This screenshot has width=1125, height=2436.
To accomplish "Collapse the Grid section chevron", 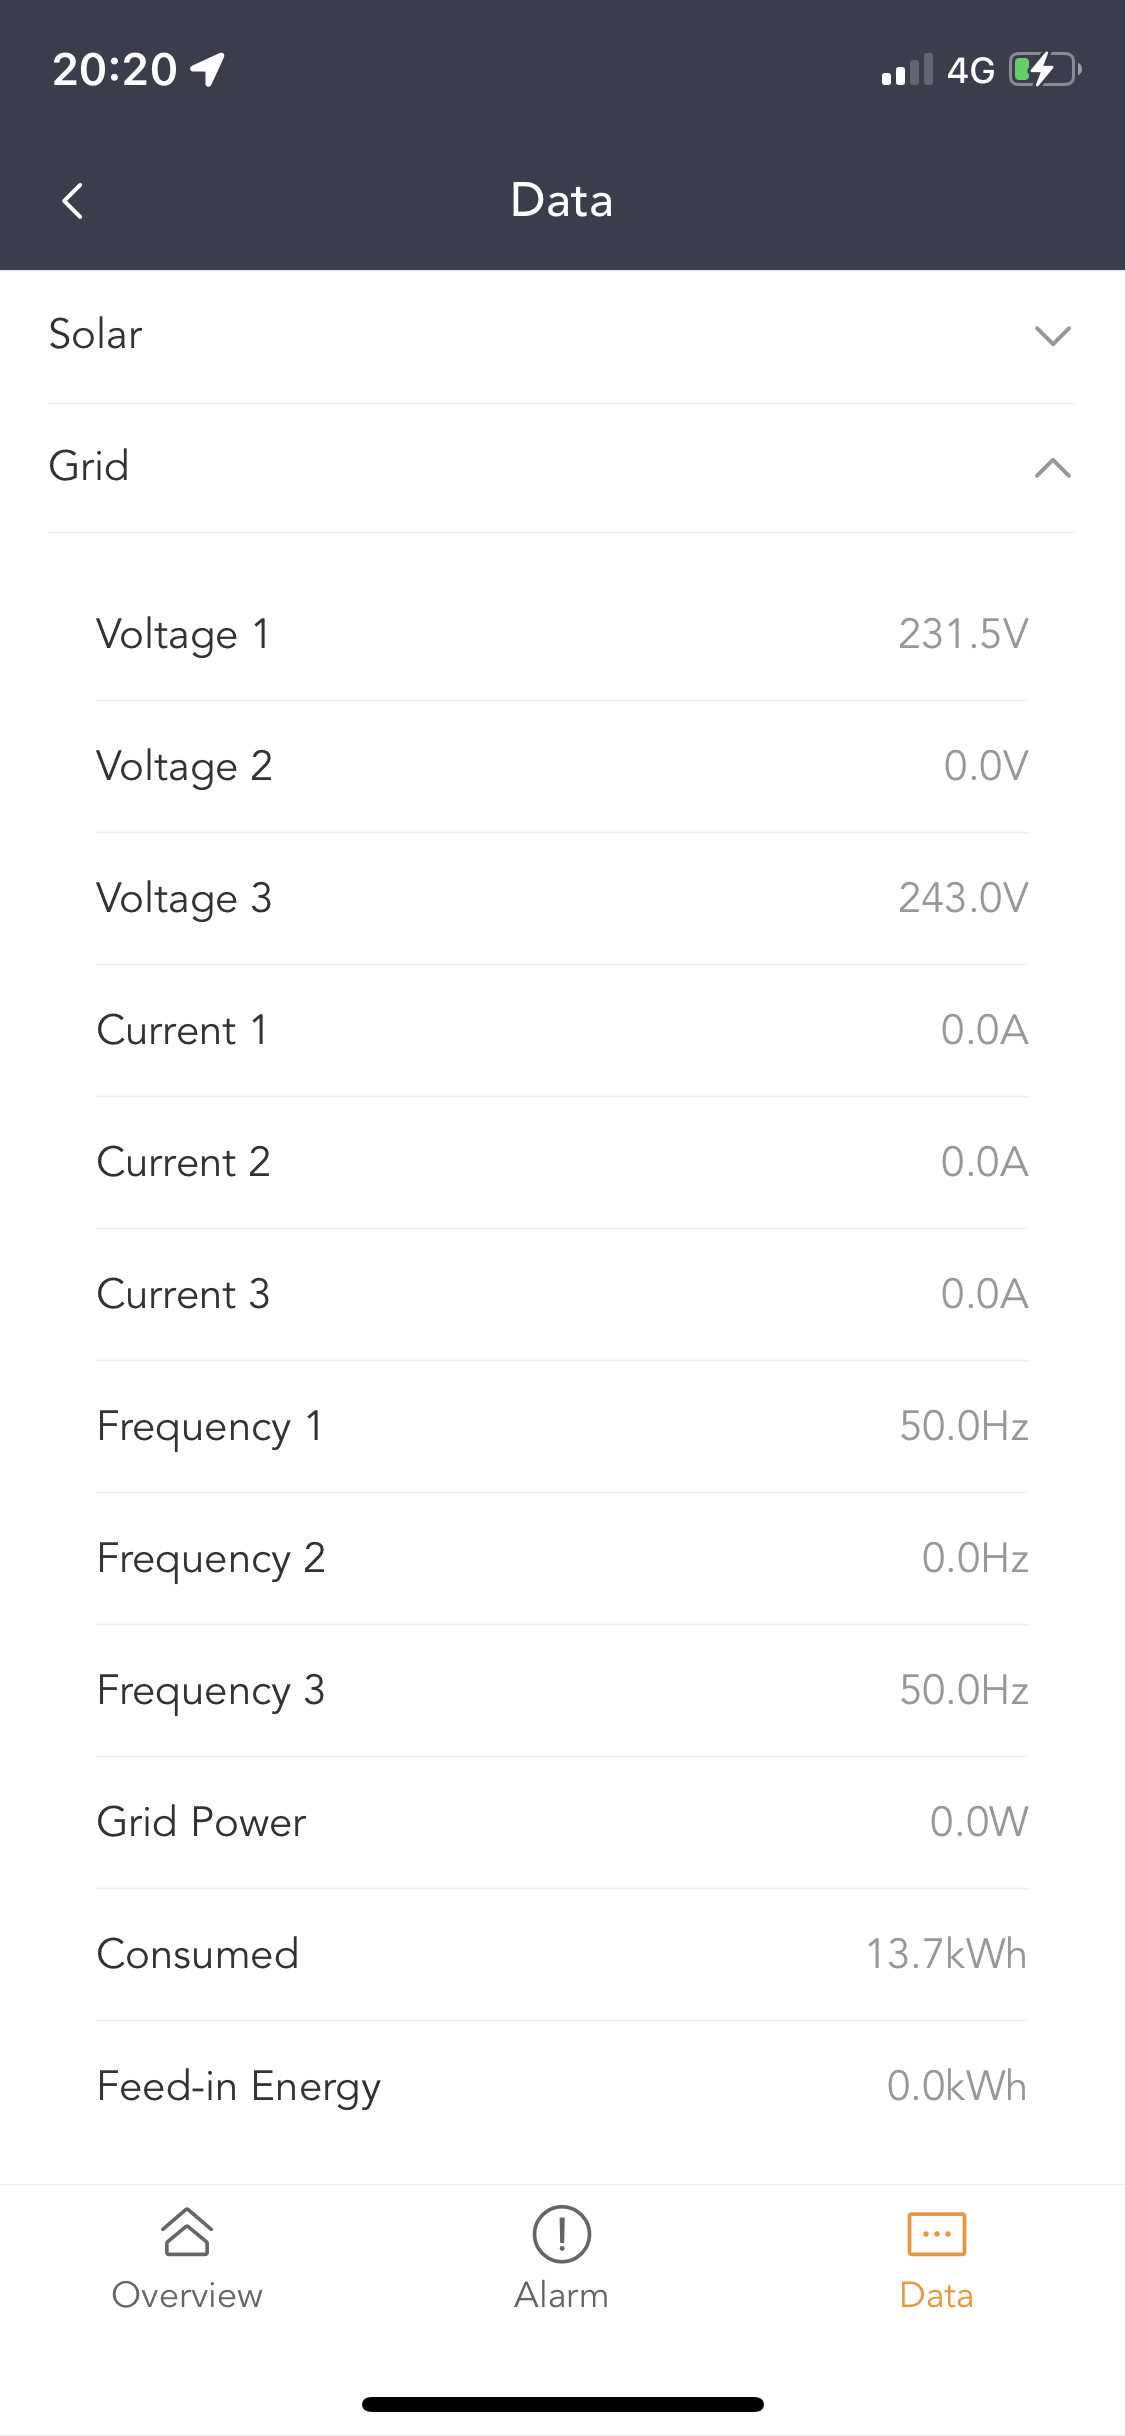I will point(1052,468).
